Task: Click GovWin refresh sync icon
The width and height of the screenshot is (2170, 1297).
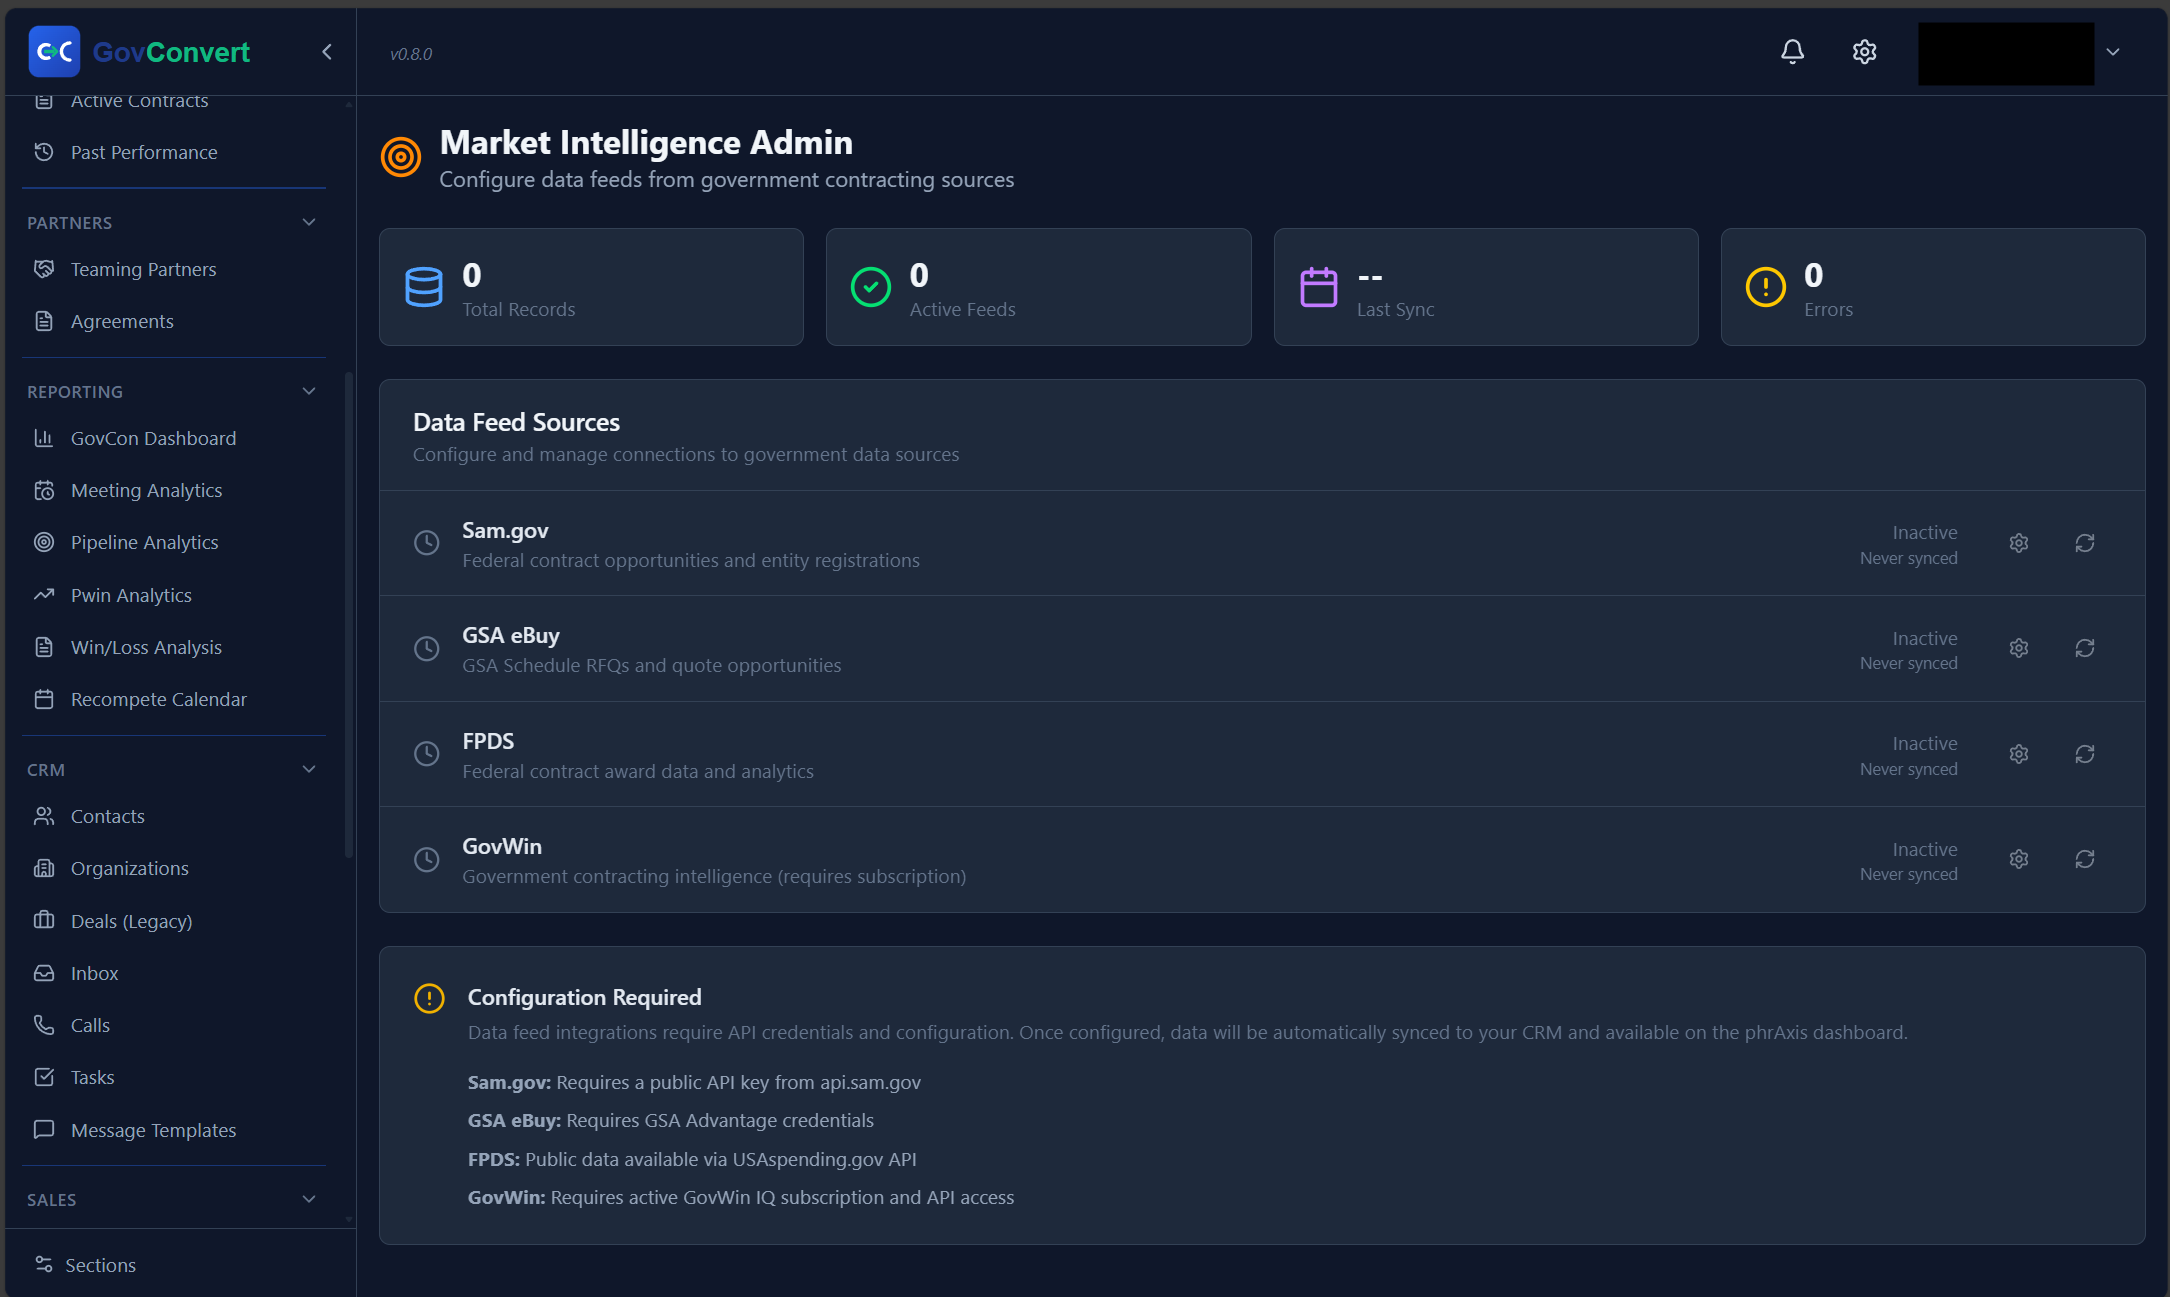Action: pos(2085,859)
